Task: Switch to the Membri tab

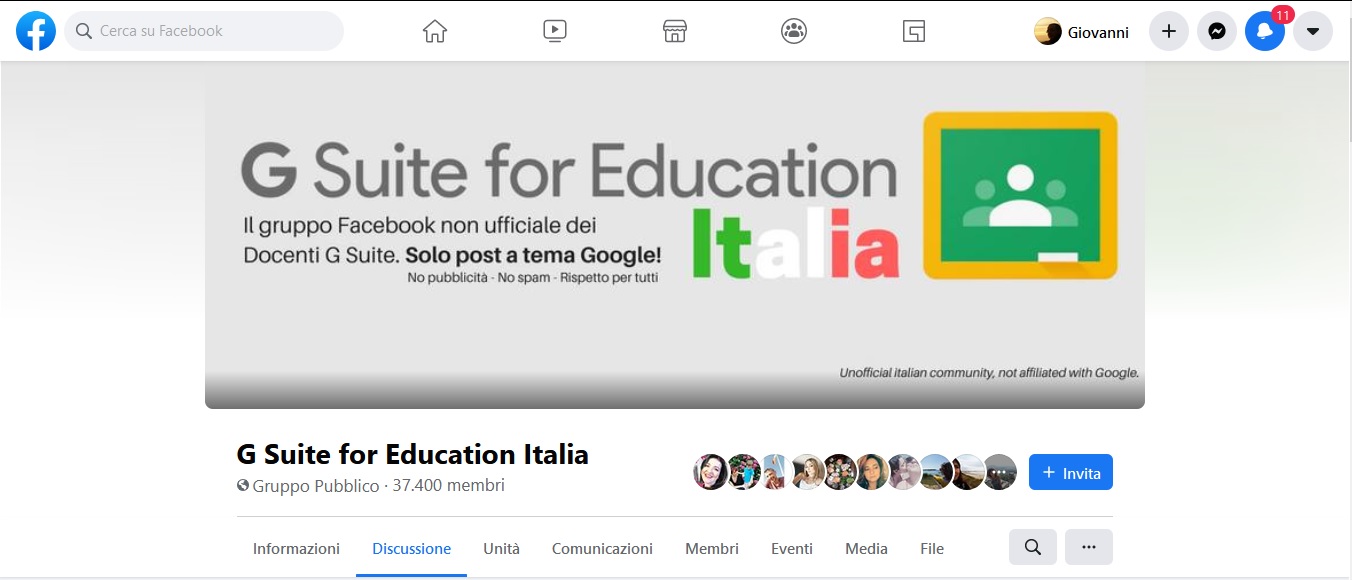Action: click(711, 548)
